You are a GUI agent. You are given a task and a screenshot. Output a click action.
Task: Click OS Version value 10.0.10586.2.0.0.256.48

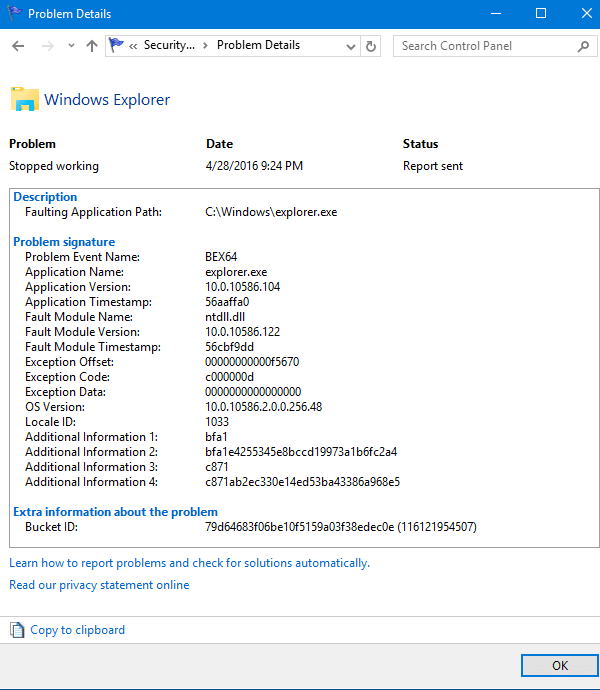tap(264, 407)
